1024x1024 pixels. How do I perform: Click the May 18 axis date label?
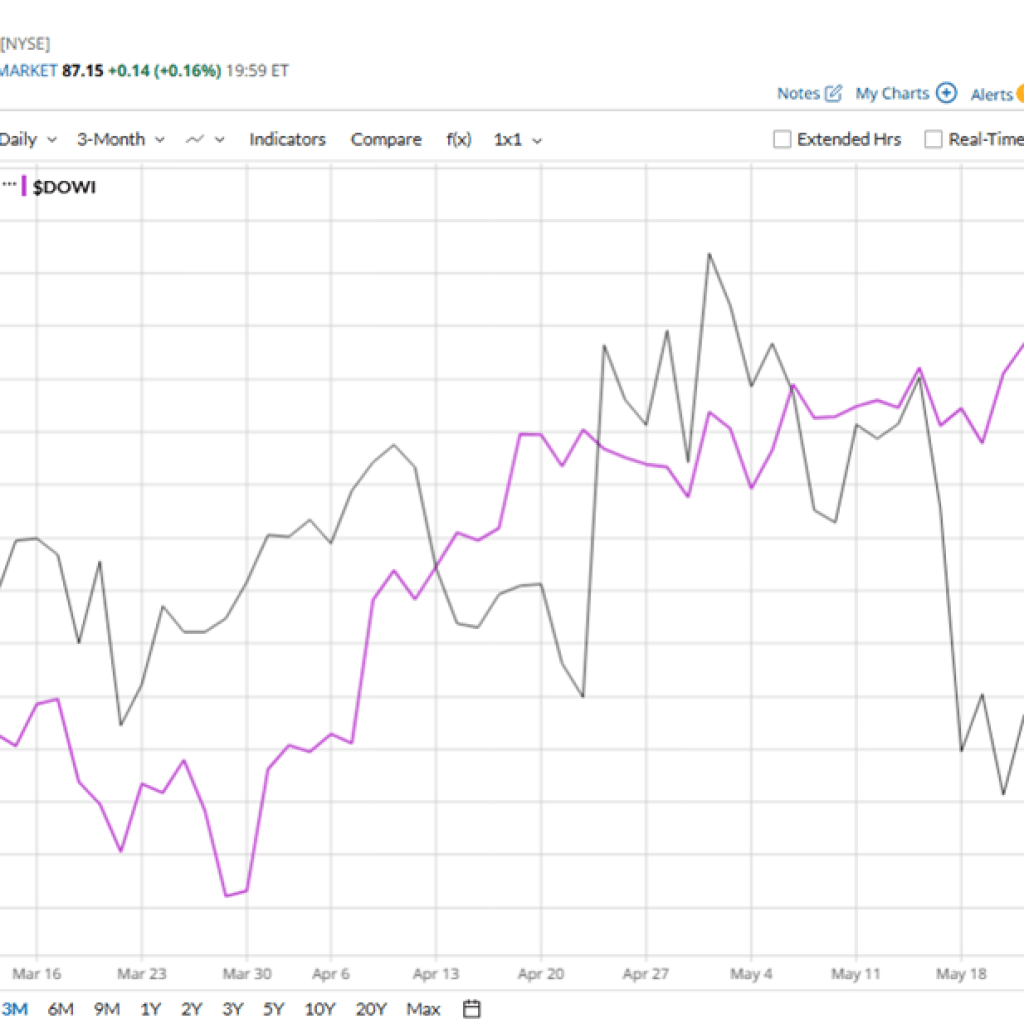pyautogui.click(x=961, y=974)
